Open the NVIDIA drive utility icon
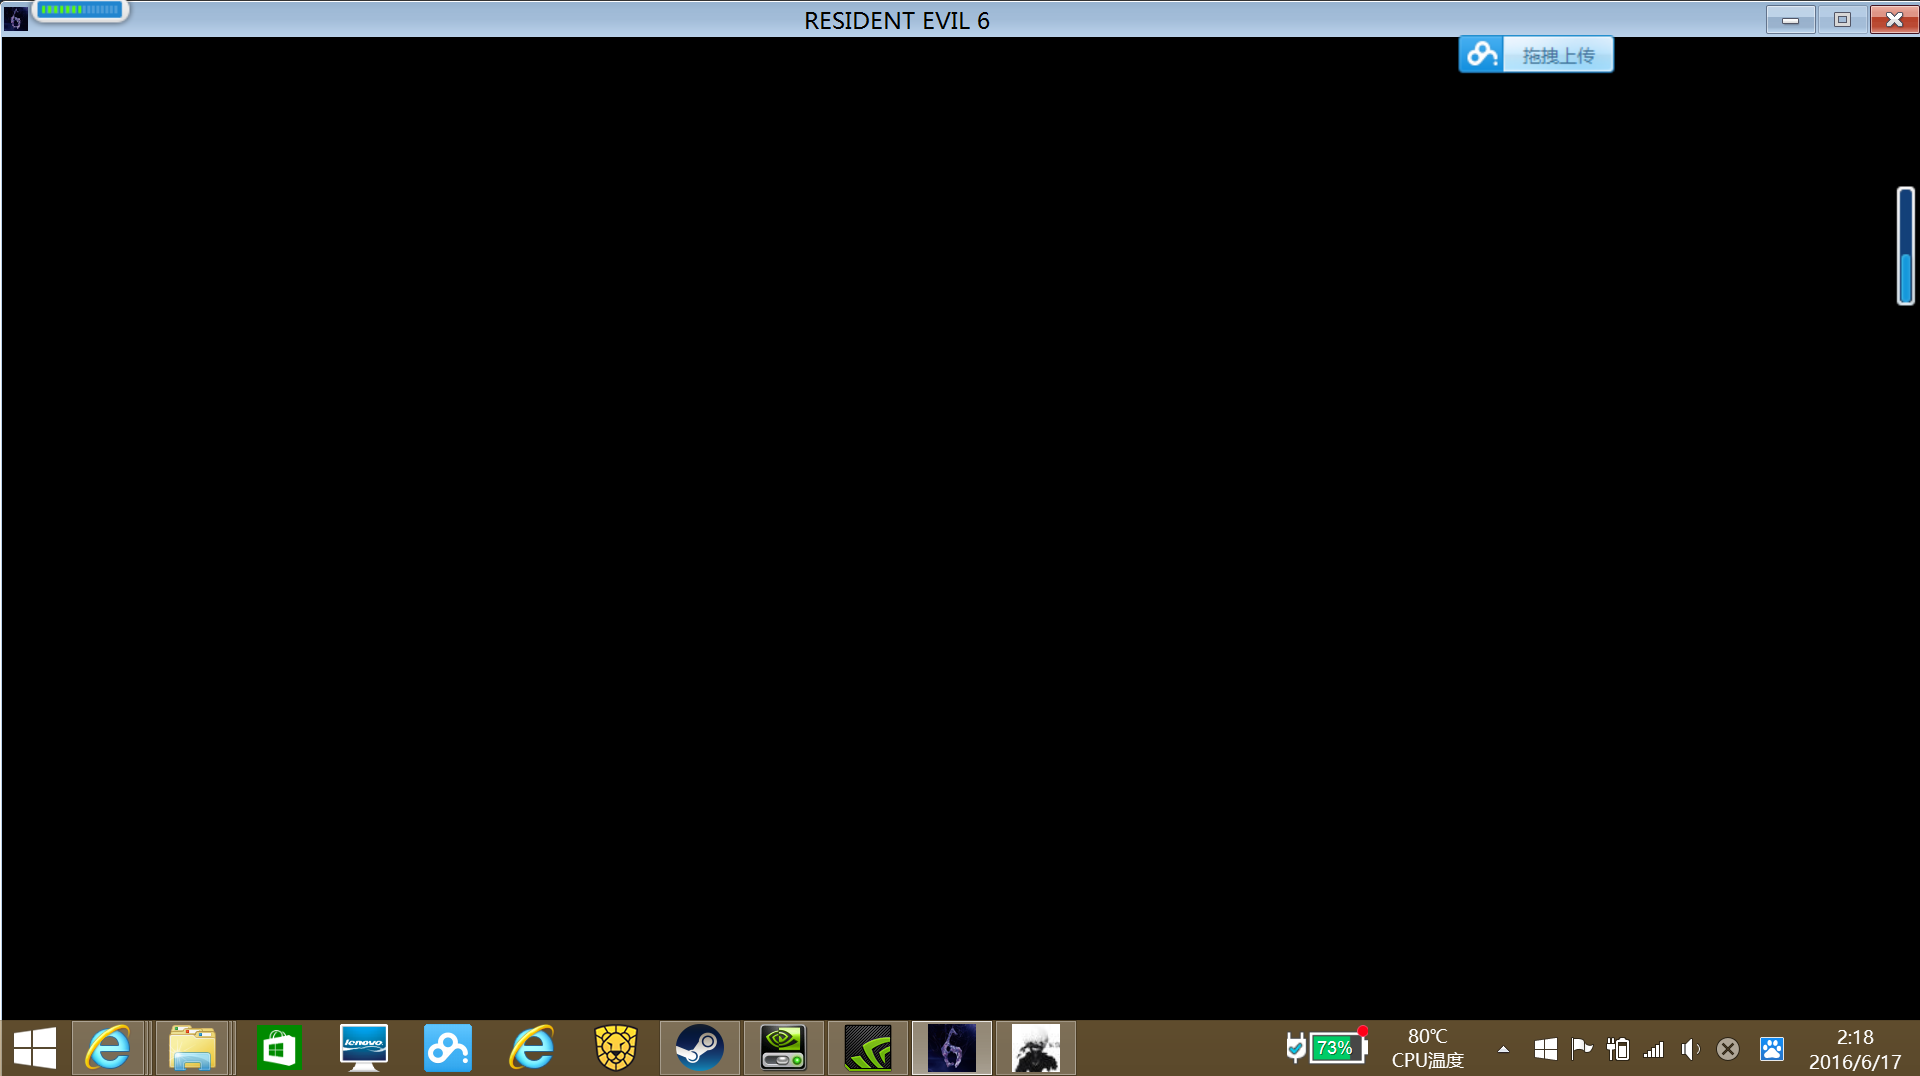1920x1076 pixels. (x=784, y=1048)
